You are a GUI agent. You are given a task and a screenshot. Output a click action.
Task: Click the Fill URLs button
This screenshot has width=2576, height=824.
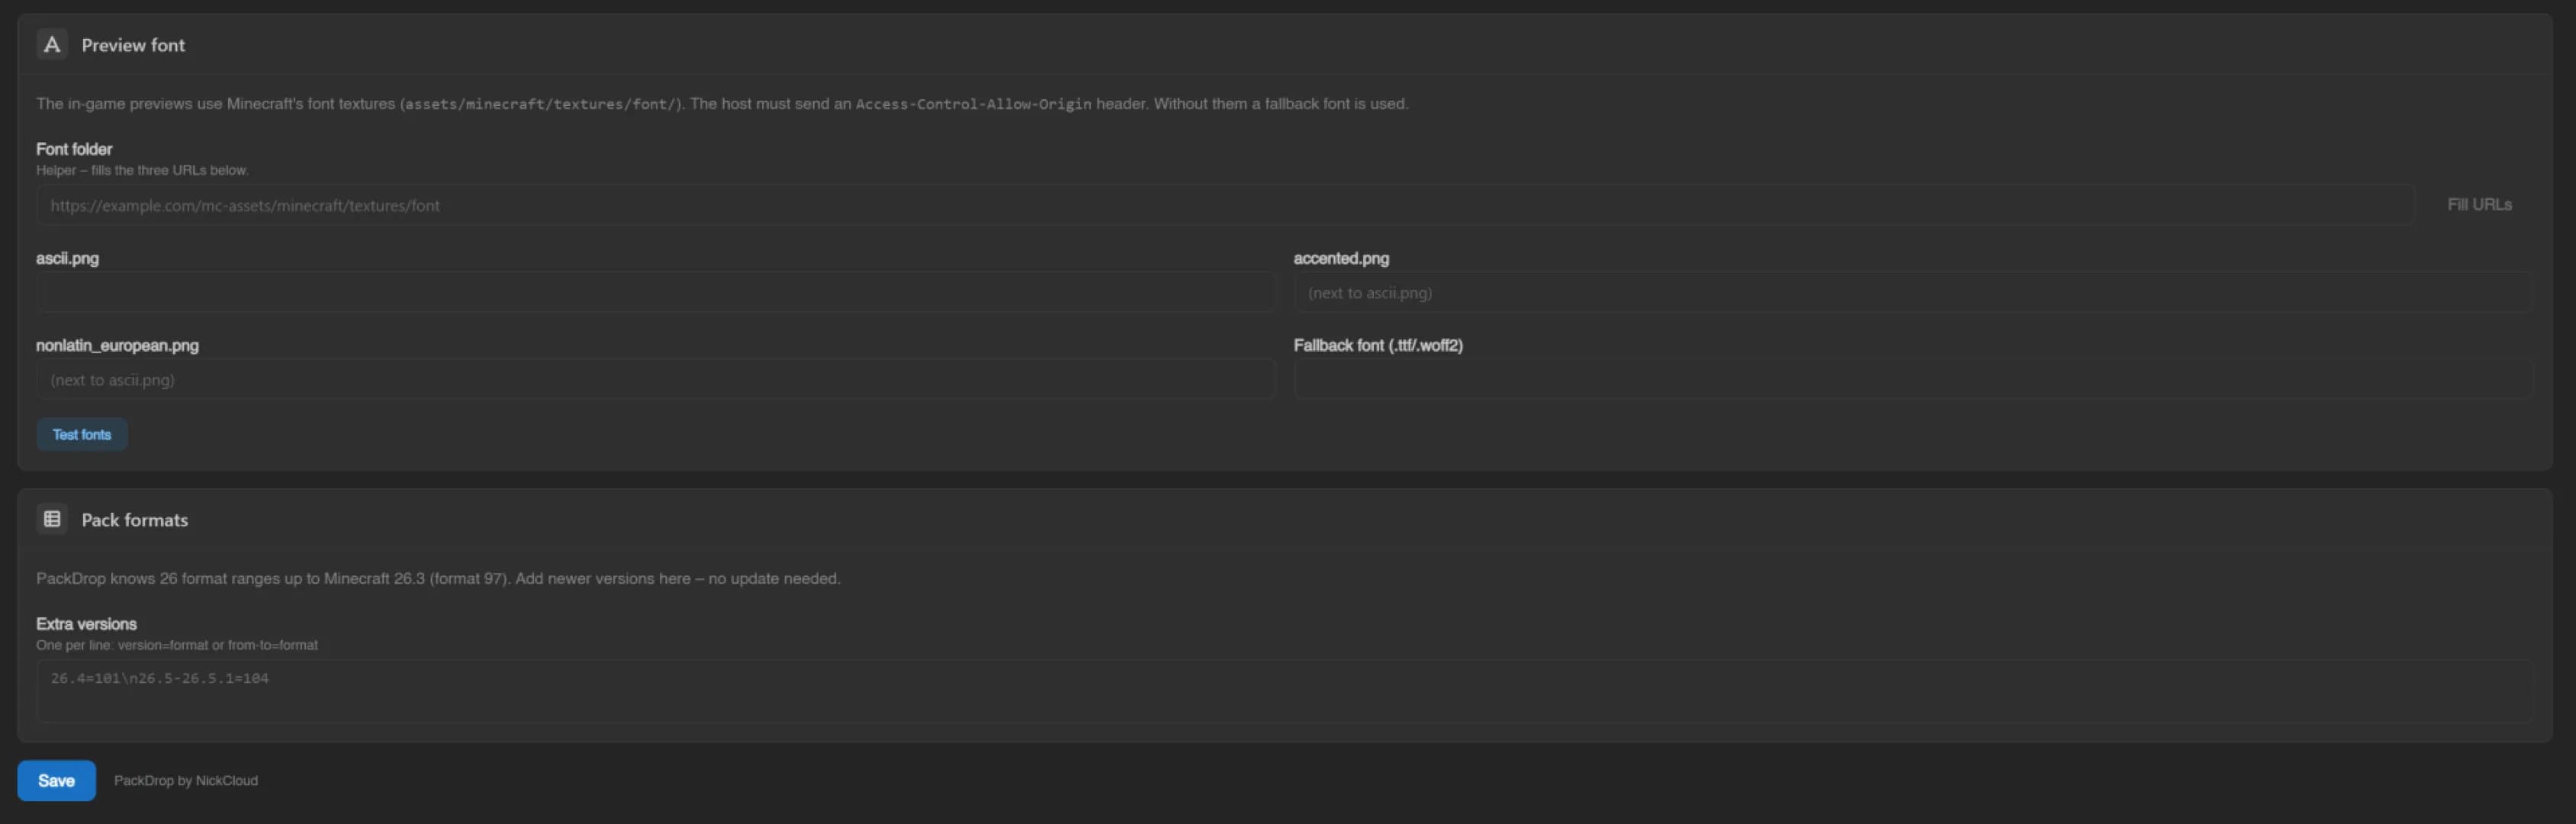click(2479, 205)
